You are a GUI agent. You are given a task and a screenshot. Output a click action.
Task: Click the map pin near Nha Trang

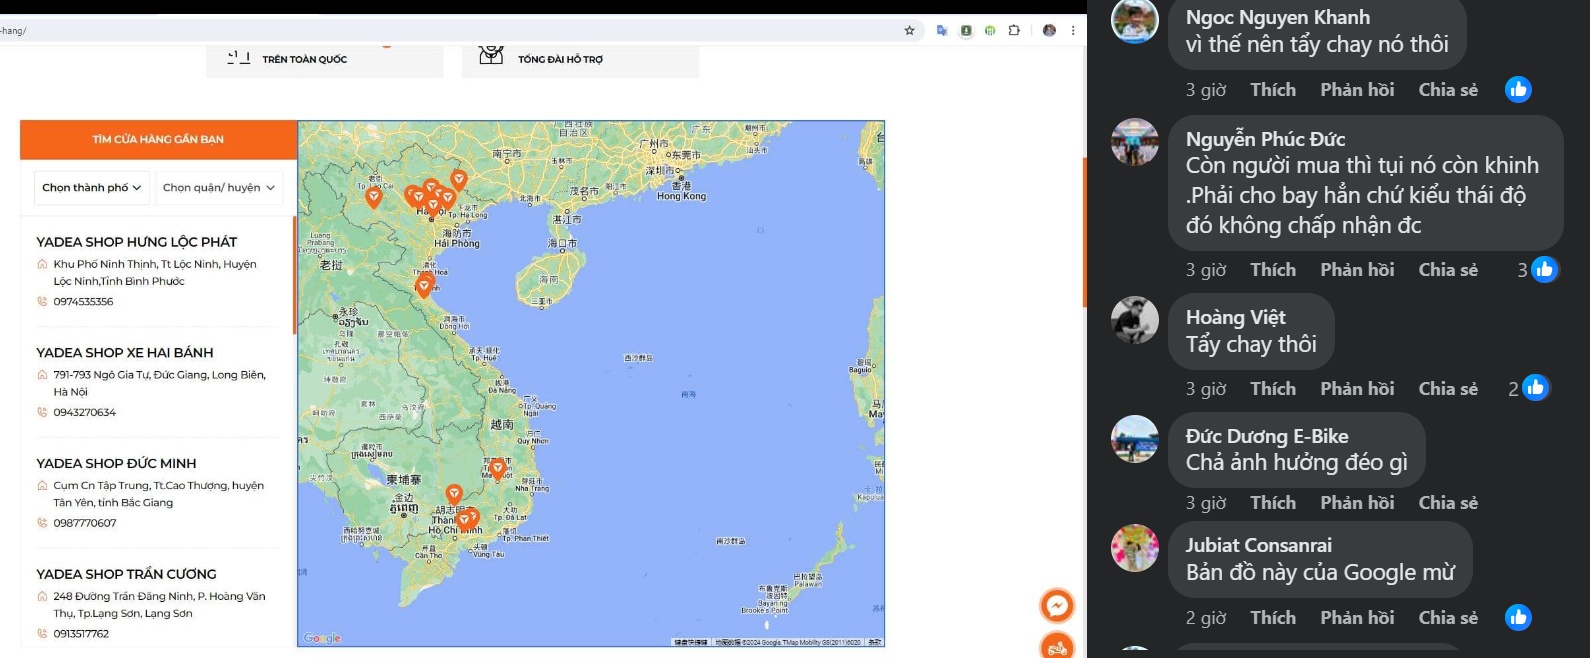tap(497, 467)
